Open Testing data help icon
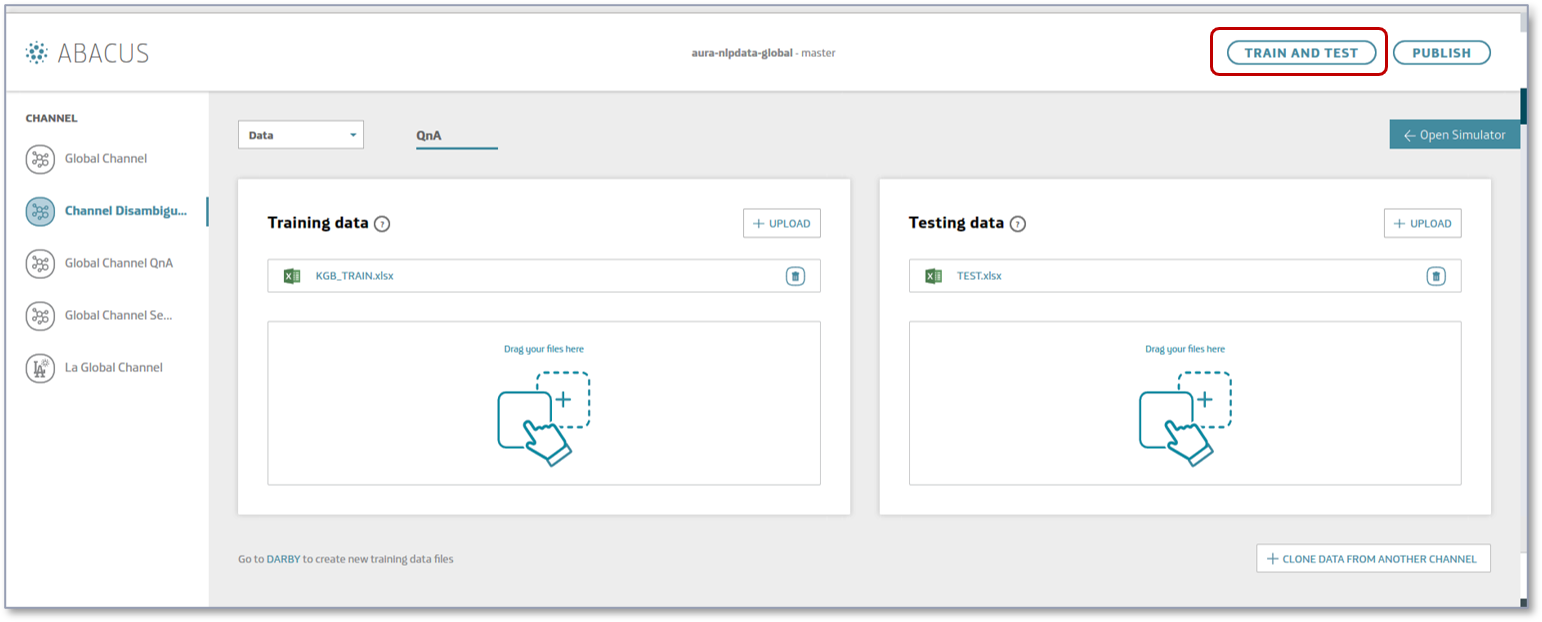1542x622 pixels. click(1018, 224)
